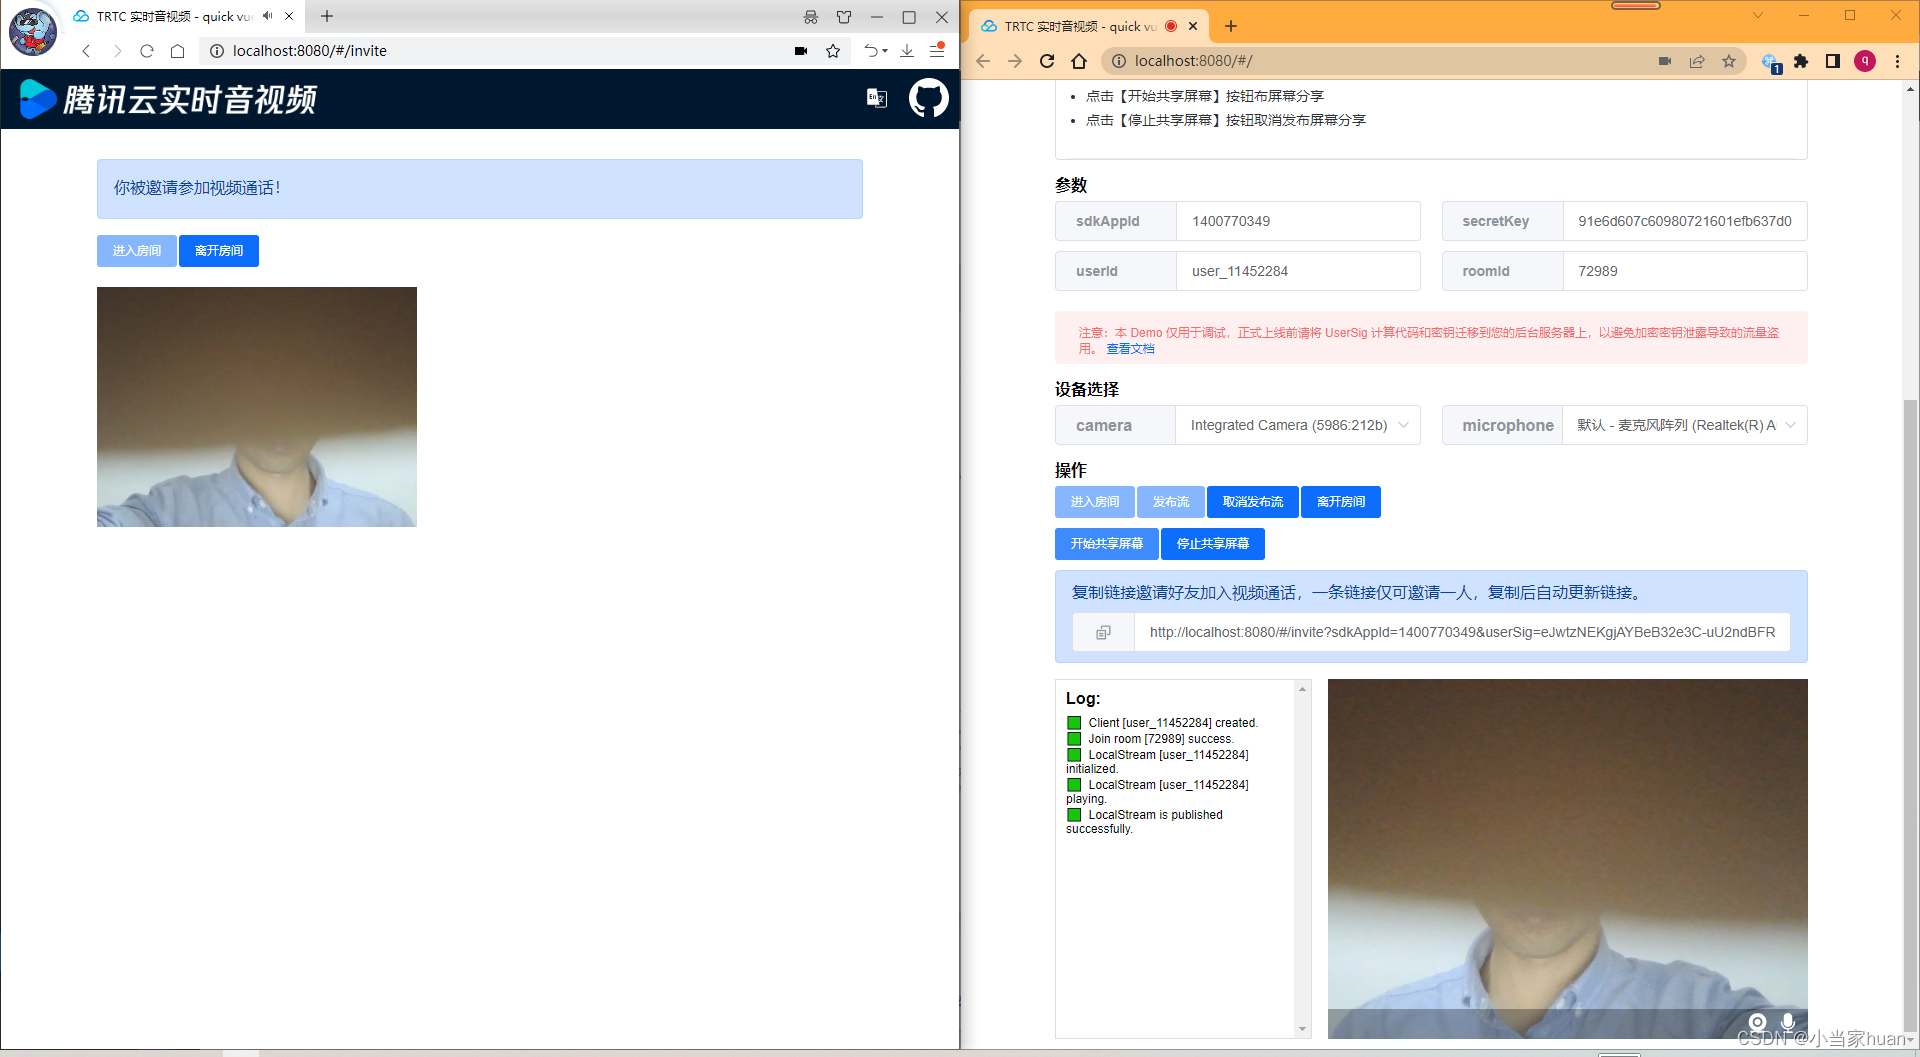Image resolution: width=1920 pixels, height=1057 pixels.
Task: Reload the localhost:8080/#/invite page
Action: 147,51
